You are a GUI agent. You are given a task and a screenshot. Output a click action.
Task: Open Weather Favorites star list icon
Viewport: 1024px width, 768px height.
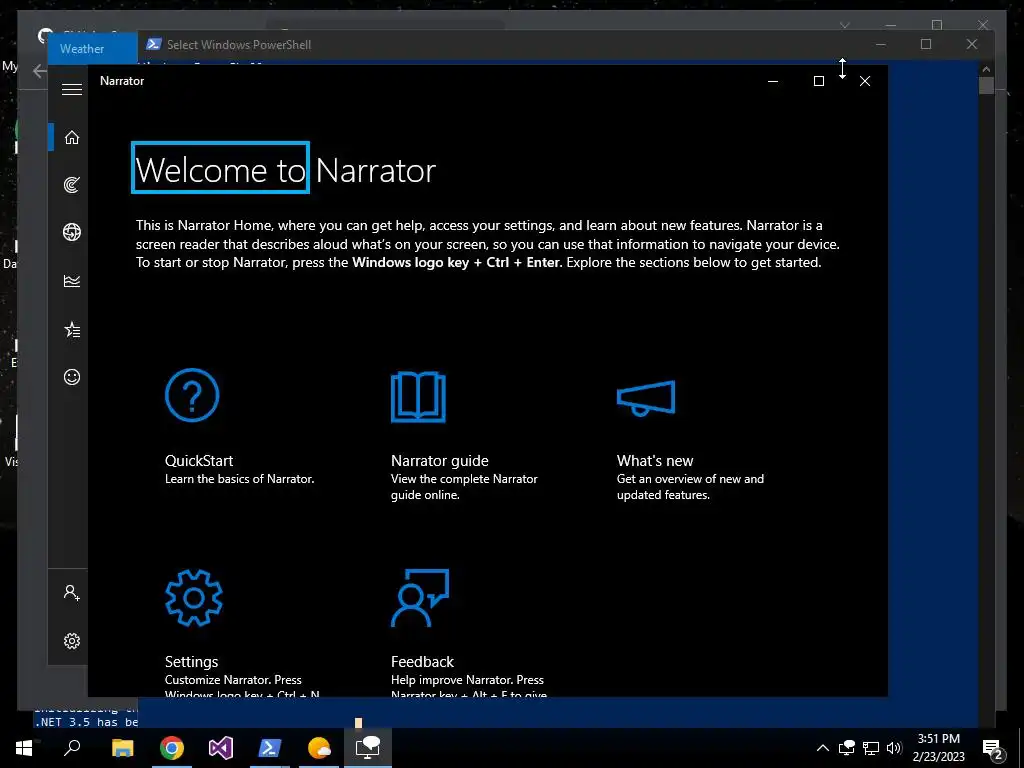click(72, 329)
